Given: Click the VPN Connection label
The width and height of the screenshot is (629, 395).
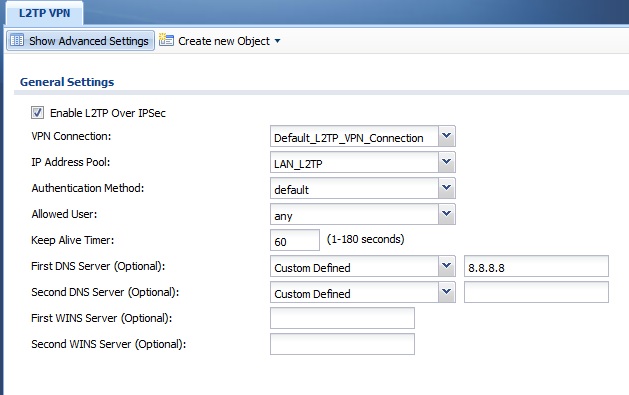Looking at the screenshot, I should tap(71, 136).
